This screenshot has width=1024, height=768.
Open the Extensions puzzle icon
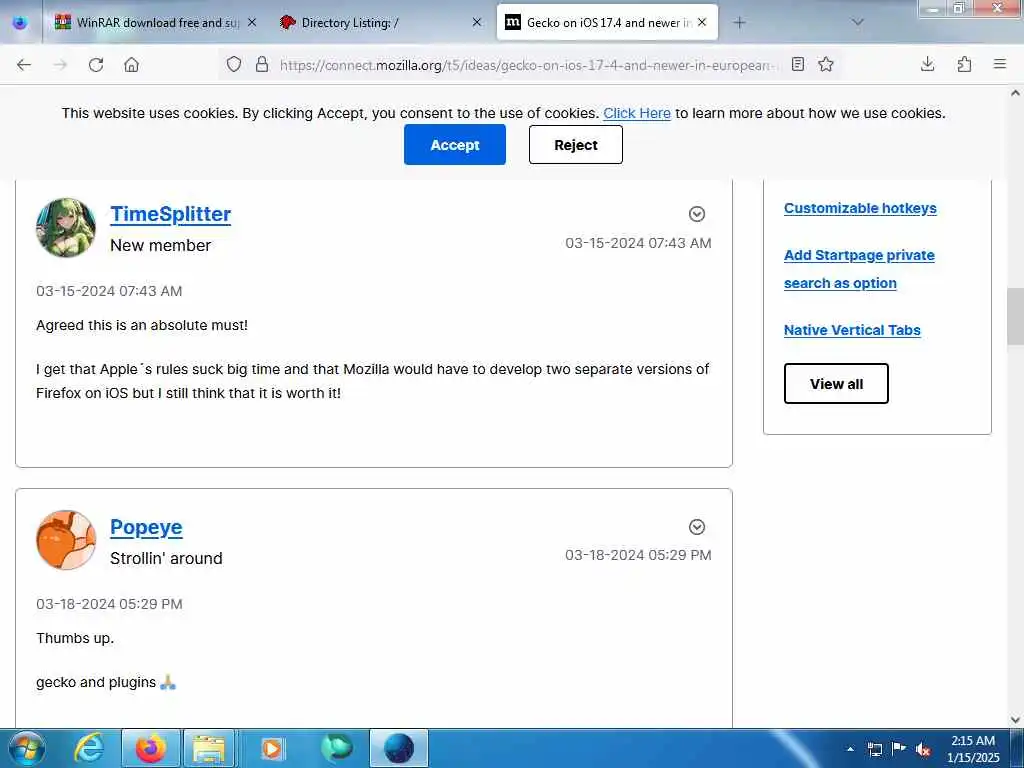click(964, 64)
